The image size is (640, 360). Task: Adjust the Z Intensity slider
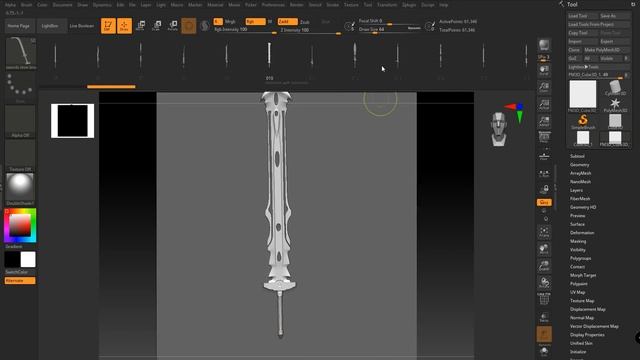(x=311, y=30)
